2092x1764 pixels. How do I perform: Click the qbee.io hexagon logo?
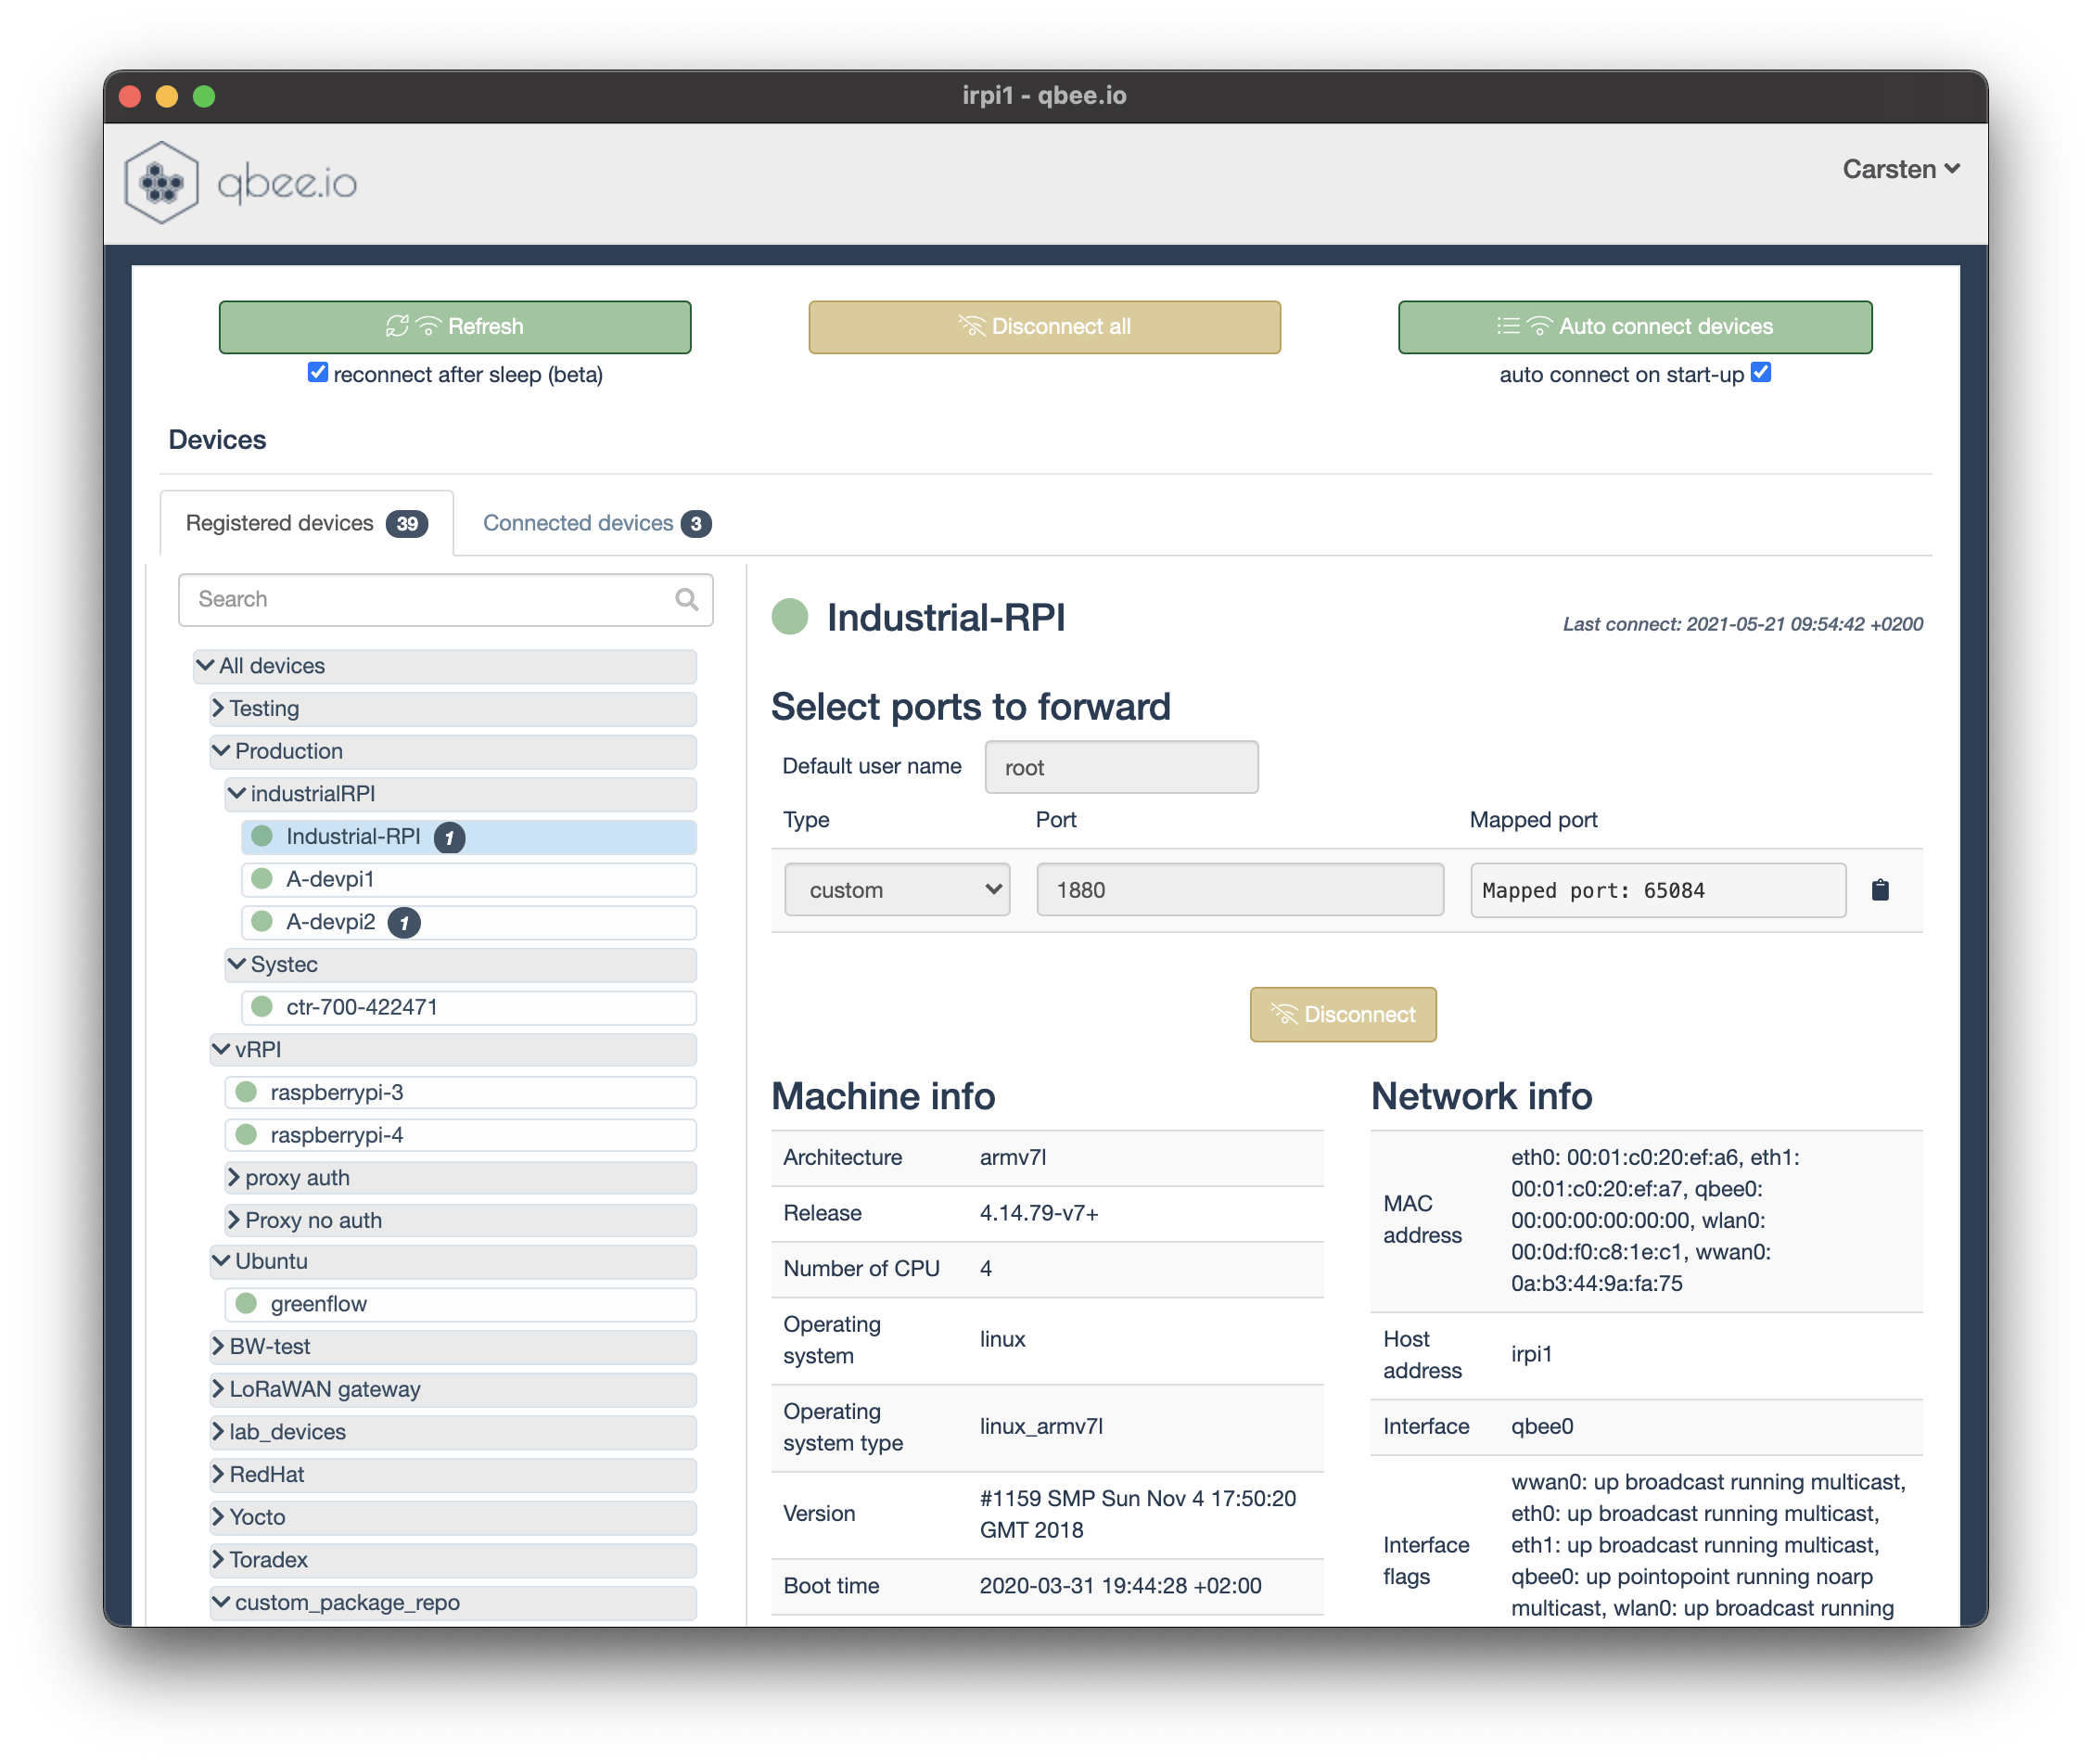(161, 182)
